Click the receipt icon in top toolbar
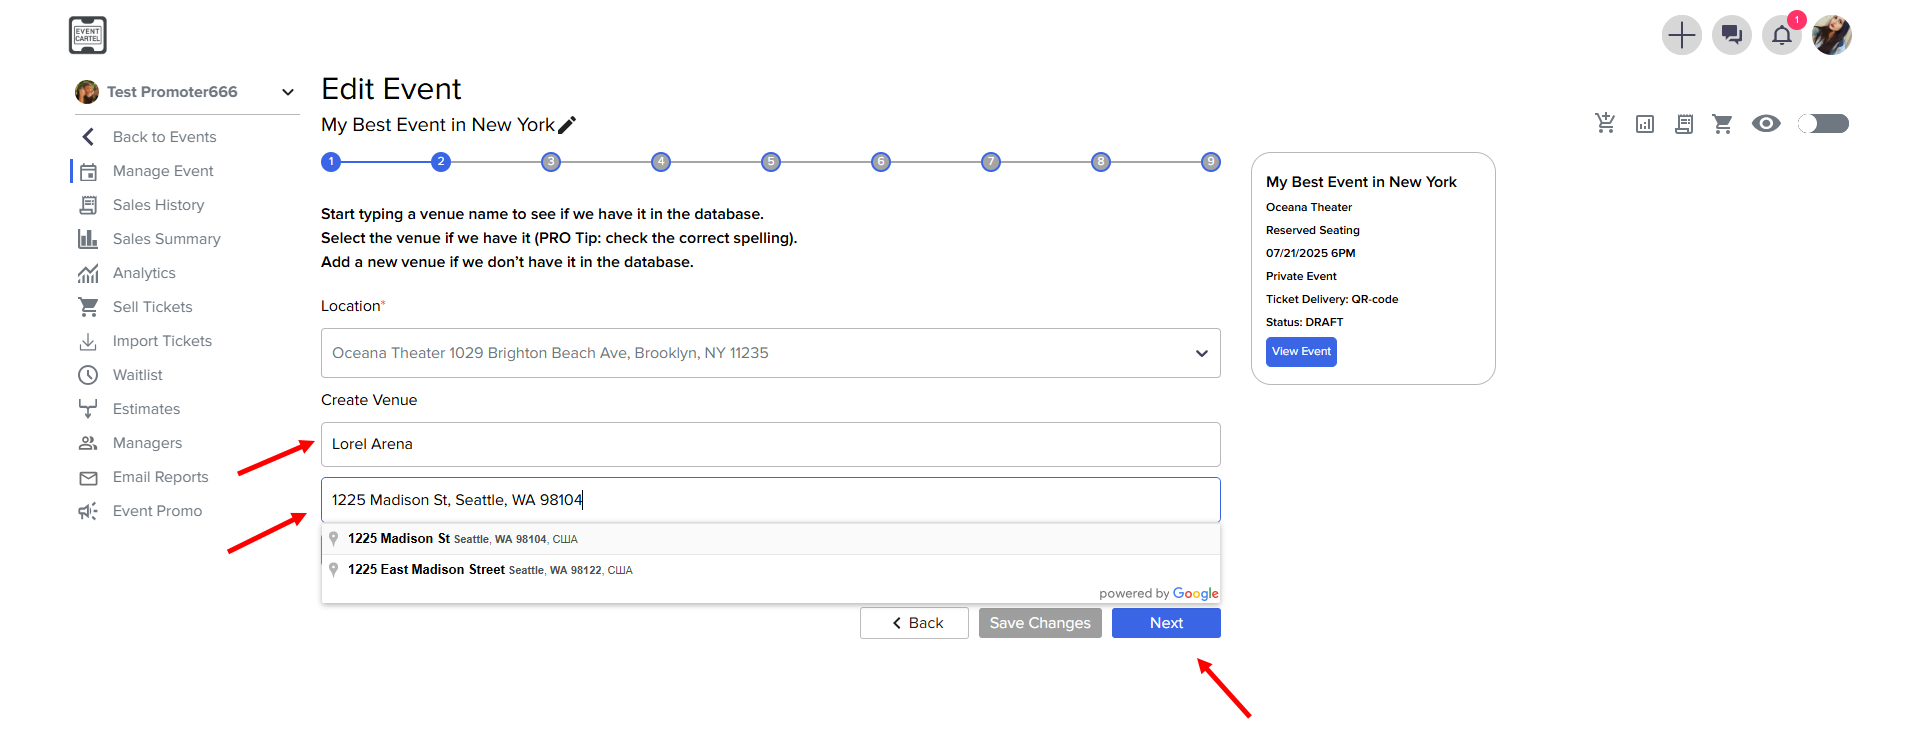Screen dimensions: 1920x729 pos(1684,124)
